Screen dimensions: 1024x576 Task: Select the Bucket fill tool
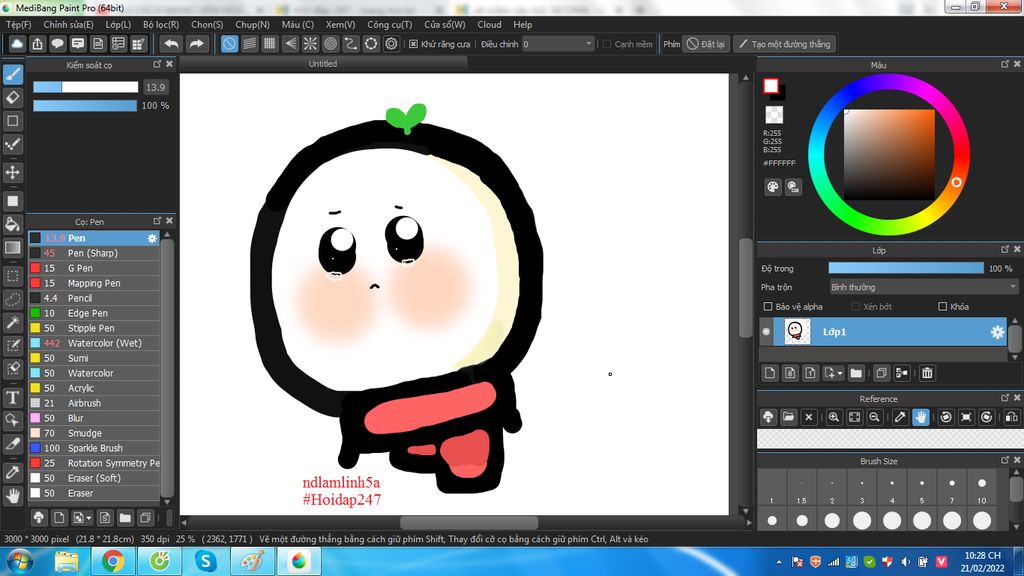(12, 224)
